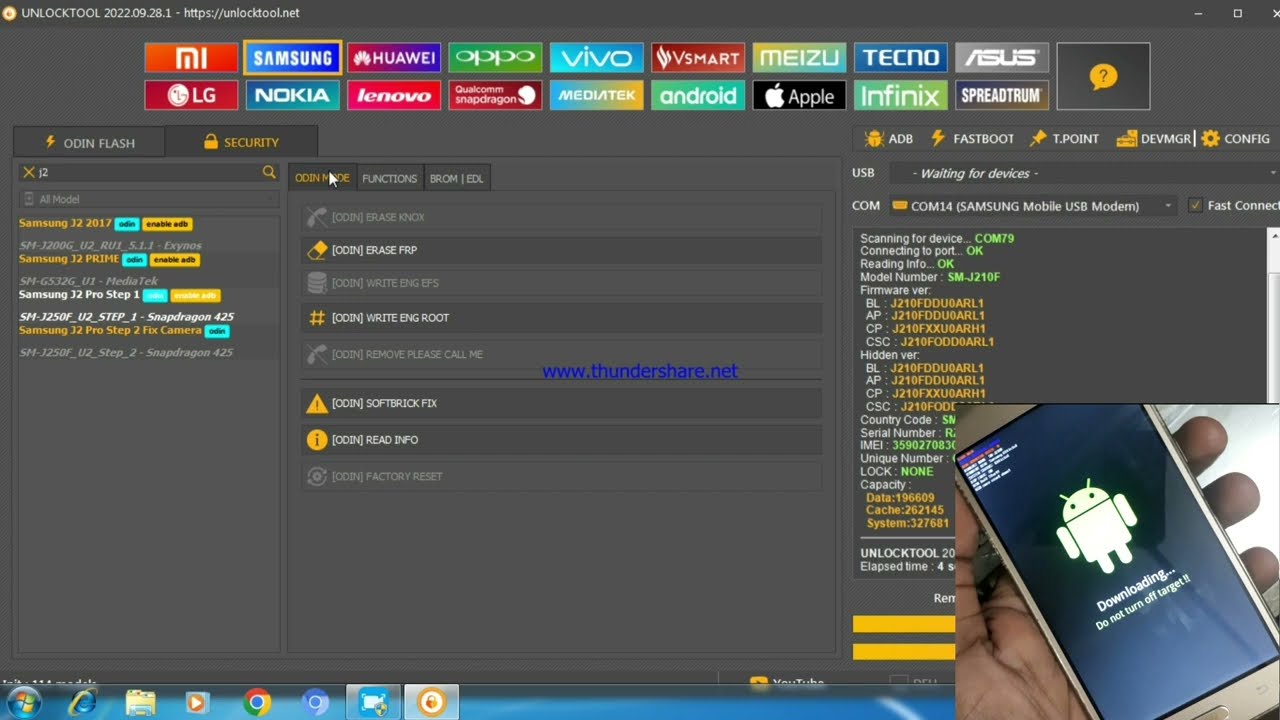Viewport: 1280px width, 720px height.
Task: Select the Vivo brand icon
Action: point(597,58)
